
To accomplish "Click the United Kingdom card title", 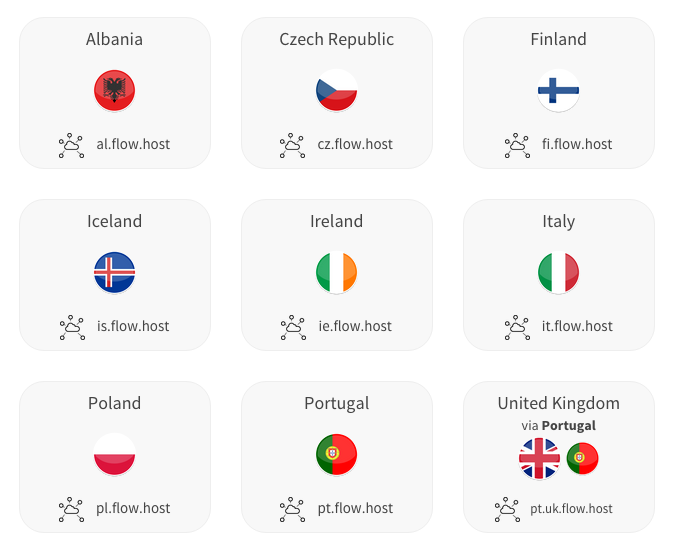I will click(x=558, y=404).
